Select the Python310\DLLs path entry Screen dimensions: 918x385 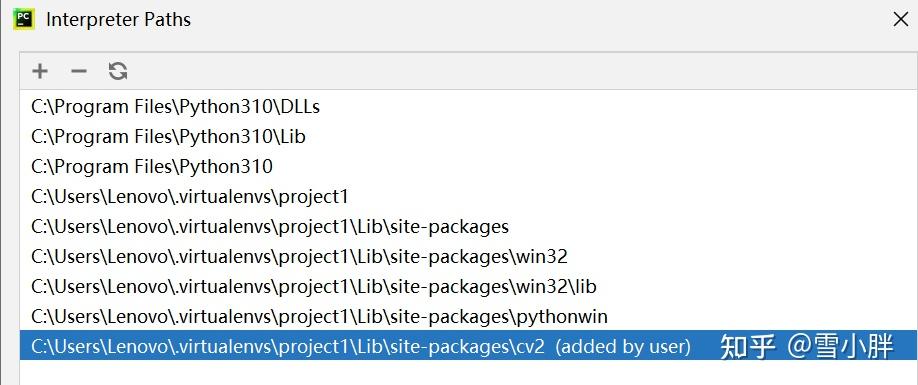(x=468, y=106)
